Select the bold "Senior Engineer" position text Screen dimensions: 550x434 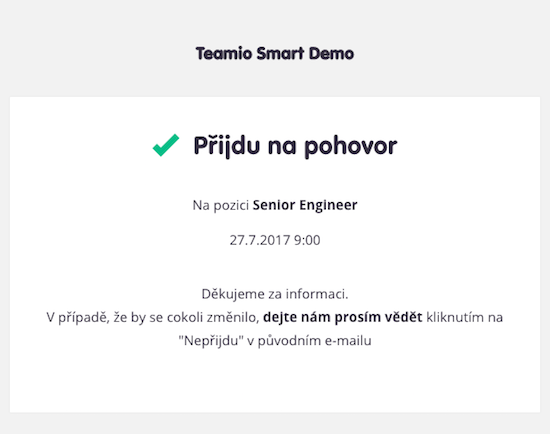tap(305, 205)
